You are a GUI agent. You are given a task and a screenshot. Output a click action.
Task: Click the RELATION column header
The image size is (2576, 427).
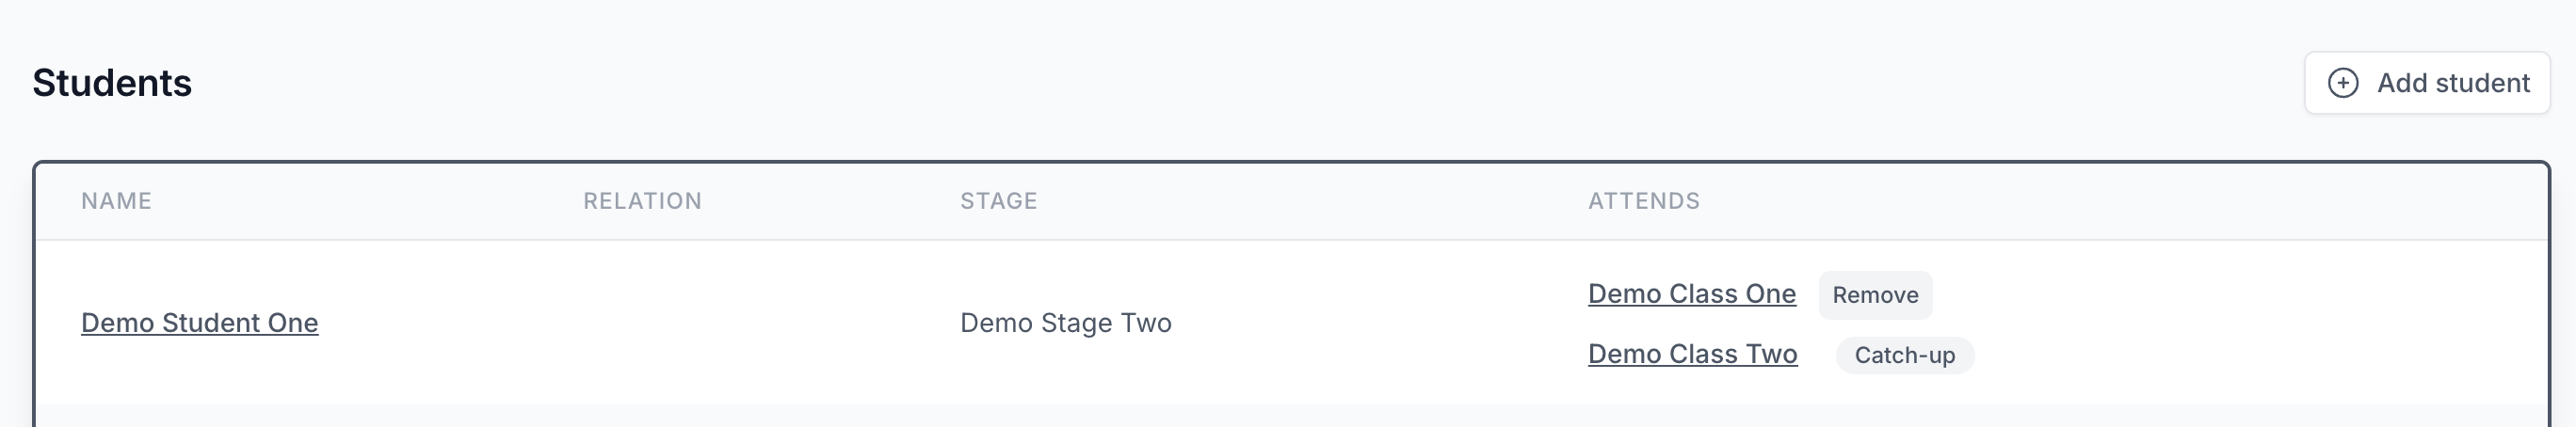point(642,201)
